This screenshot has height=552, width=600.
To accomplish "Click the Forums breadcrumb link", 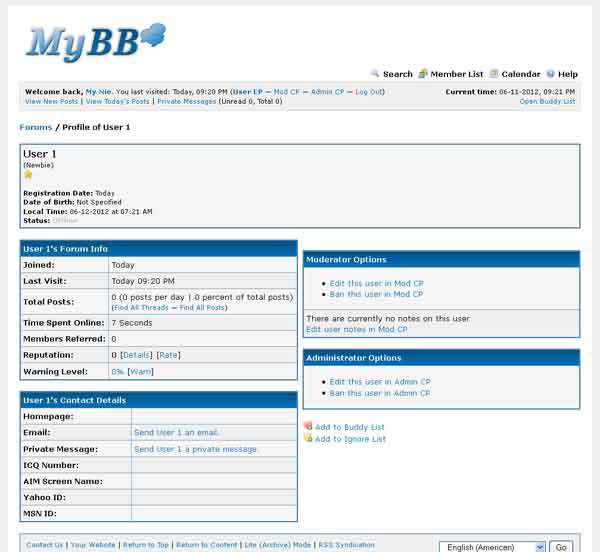I will (x=36, y=127).
